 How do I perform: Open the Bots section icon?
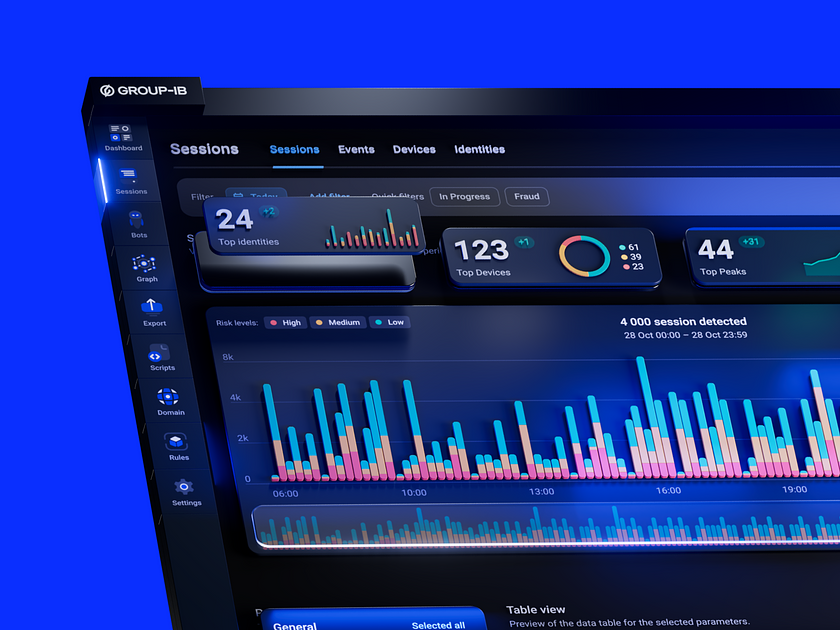(x=138, y=220)
